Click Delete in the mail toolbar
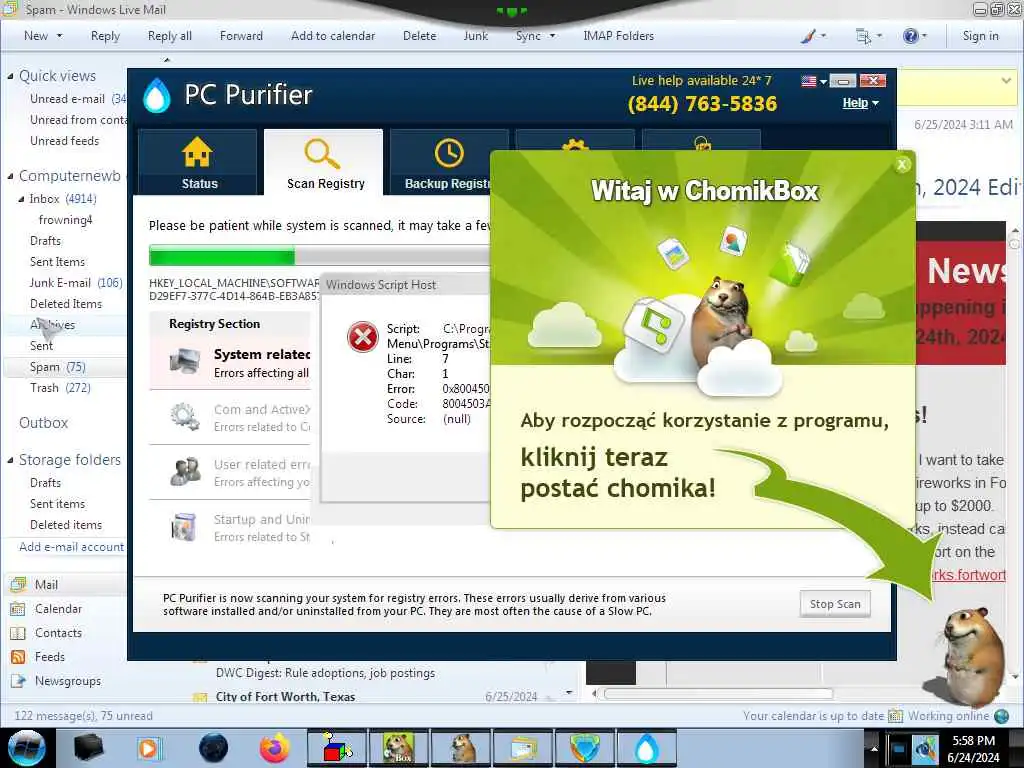Viewport: 1024px width, 768px height. pos(419,36)
